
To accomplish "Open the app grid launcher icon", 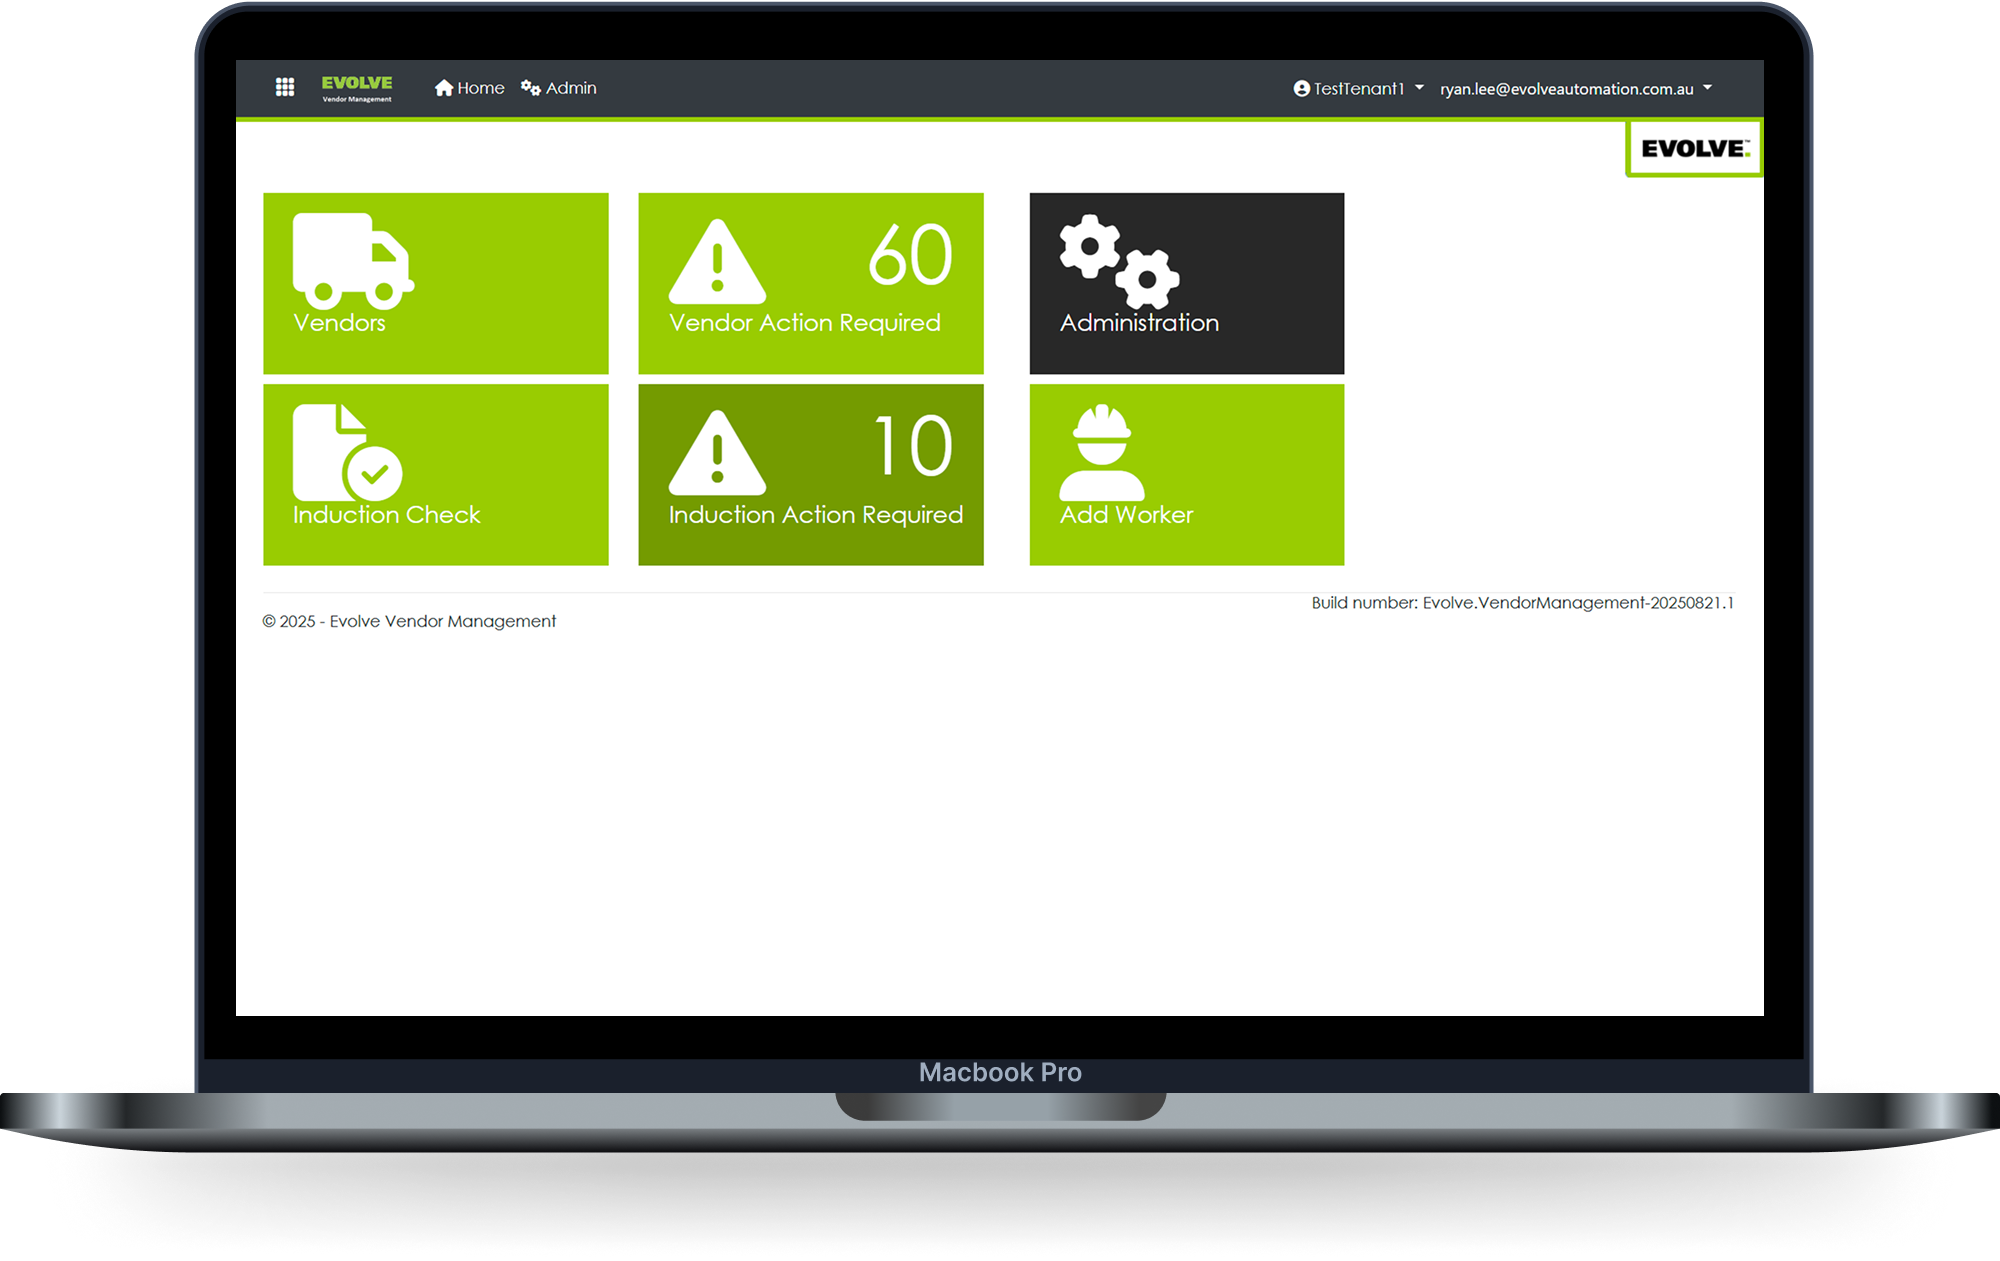I will [285, 88].
